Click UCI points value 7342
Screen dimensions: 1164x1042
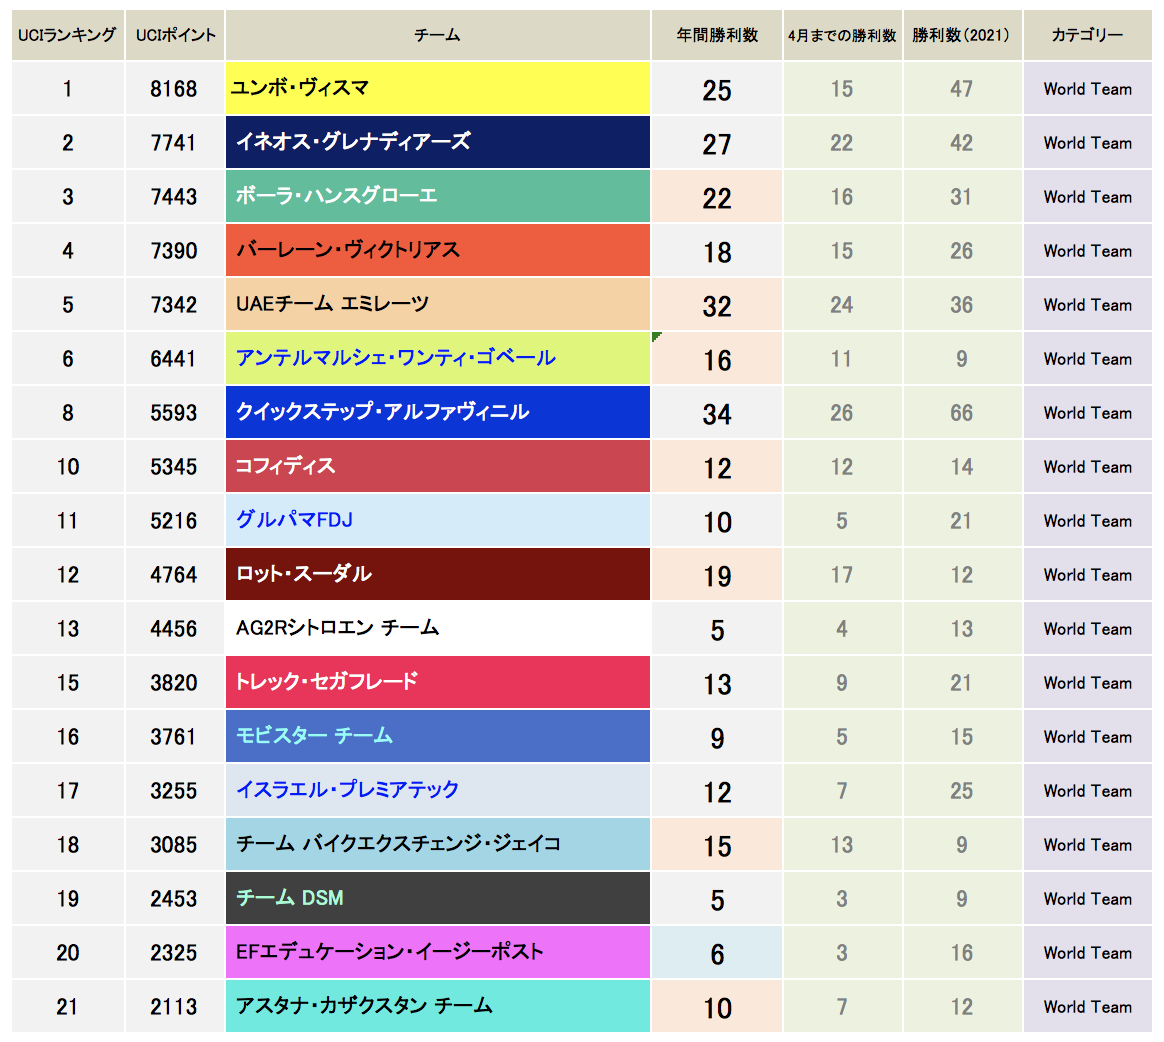click(174, 305)
